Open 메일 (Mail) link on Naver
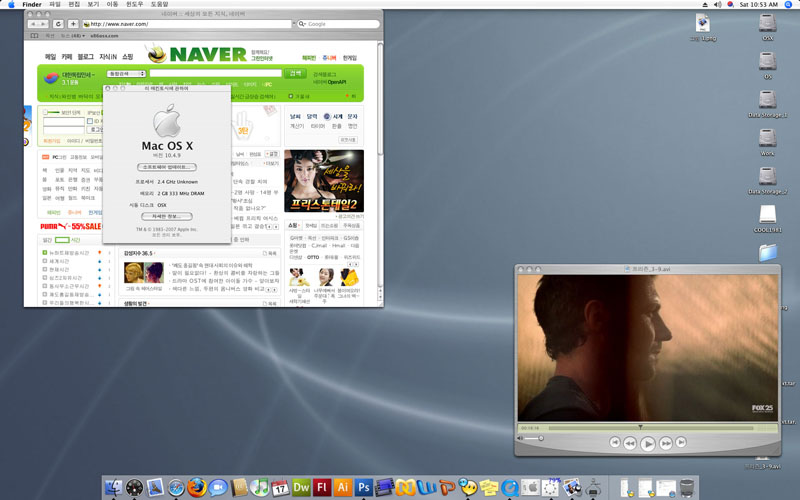Screen dimensions: 800x500 coord(51,57)
